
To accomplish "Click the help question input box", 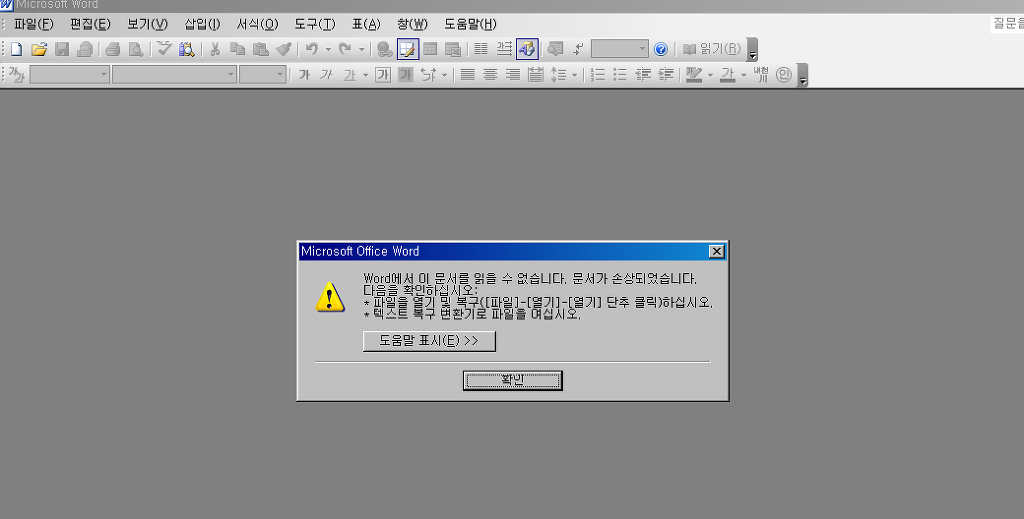I will click(1007, 24).
